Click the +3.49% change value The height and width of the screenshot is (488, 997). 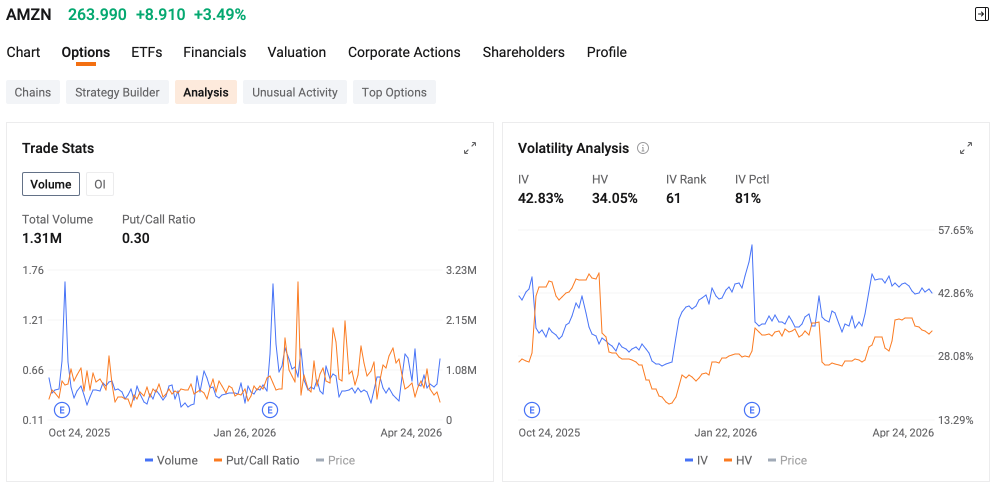coord(220,14)
